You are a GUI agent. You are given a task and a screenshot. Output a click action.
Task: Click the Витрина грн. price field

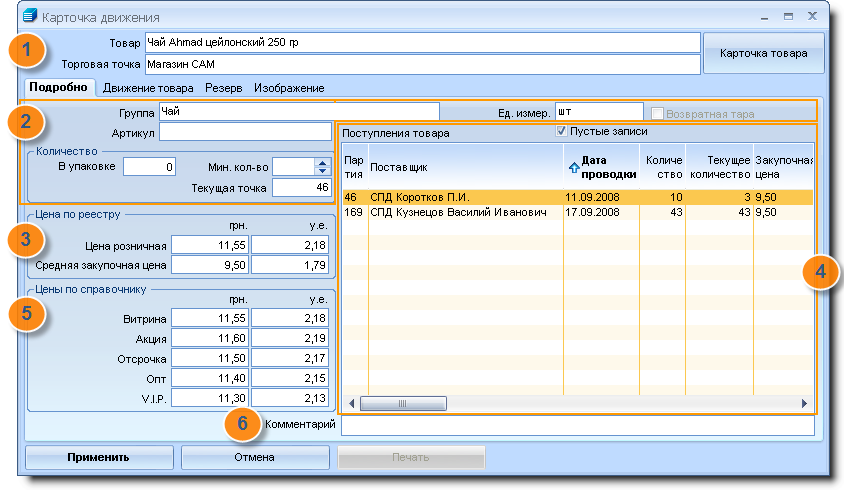point(210,318)
